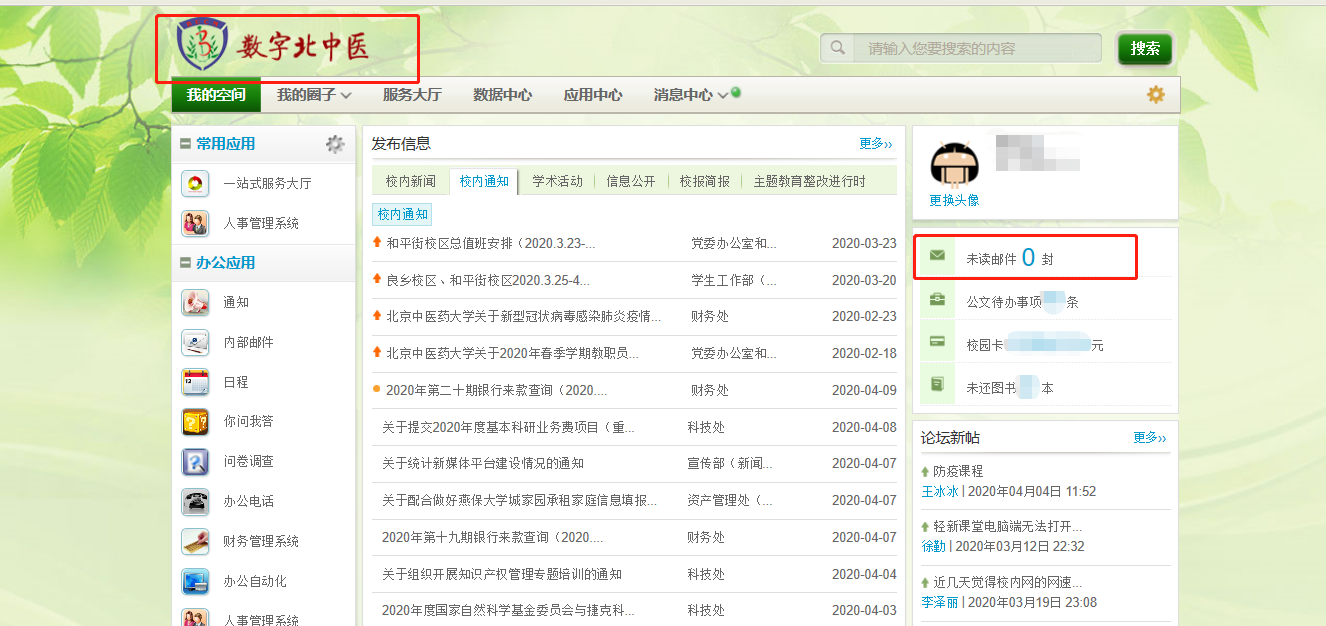The height and width of the screenshot is (626, 1326).
Task: Click 更多 link in 发布信息 panel
Action: [875, 144]
